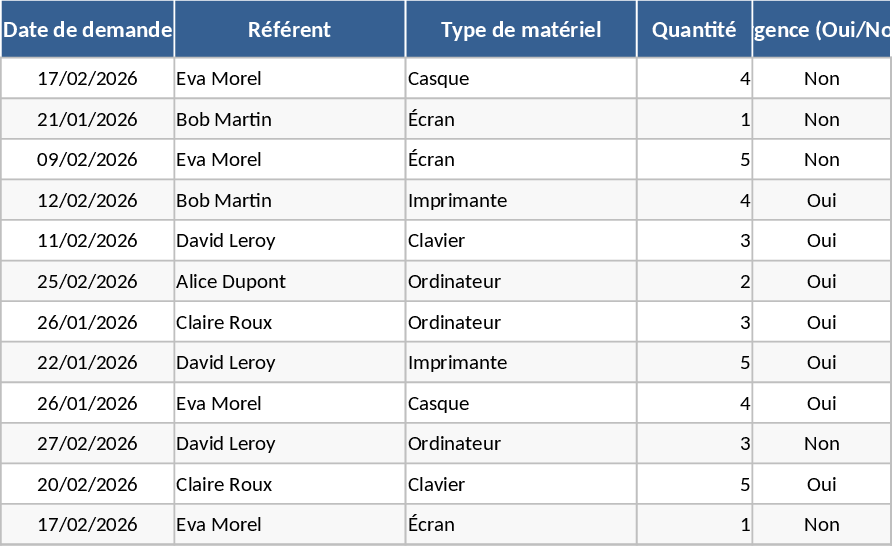
Task: Click the date cell 22/01/2026
Action: 87,363
